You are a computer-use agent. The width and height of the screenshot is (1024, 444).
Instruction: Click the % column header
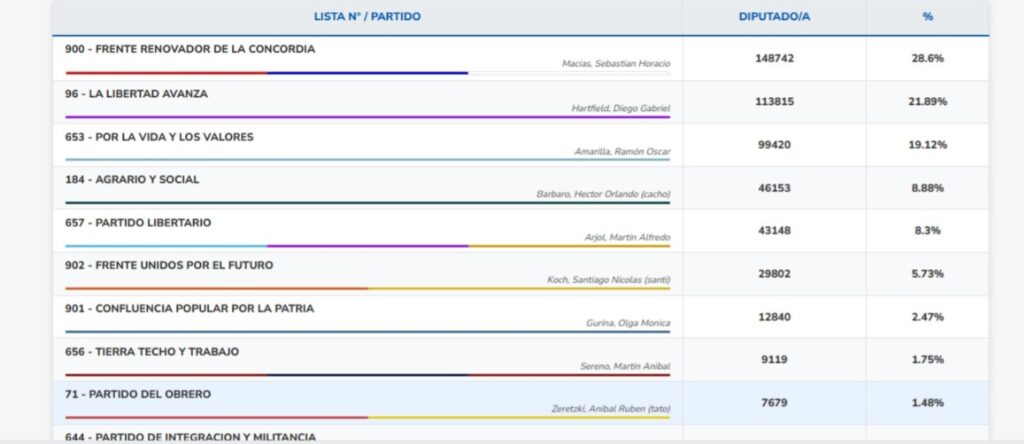point(927,17)
